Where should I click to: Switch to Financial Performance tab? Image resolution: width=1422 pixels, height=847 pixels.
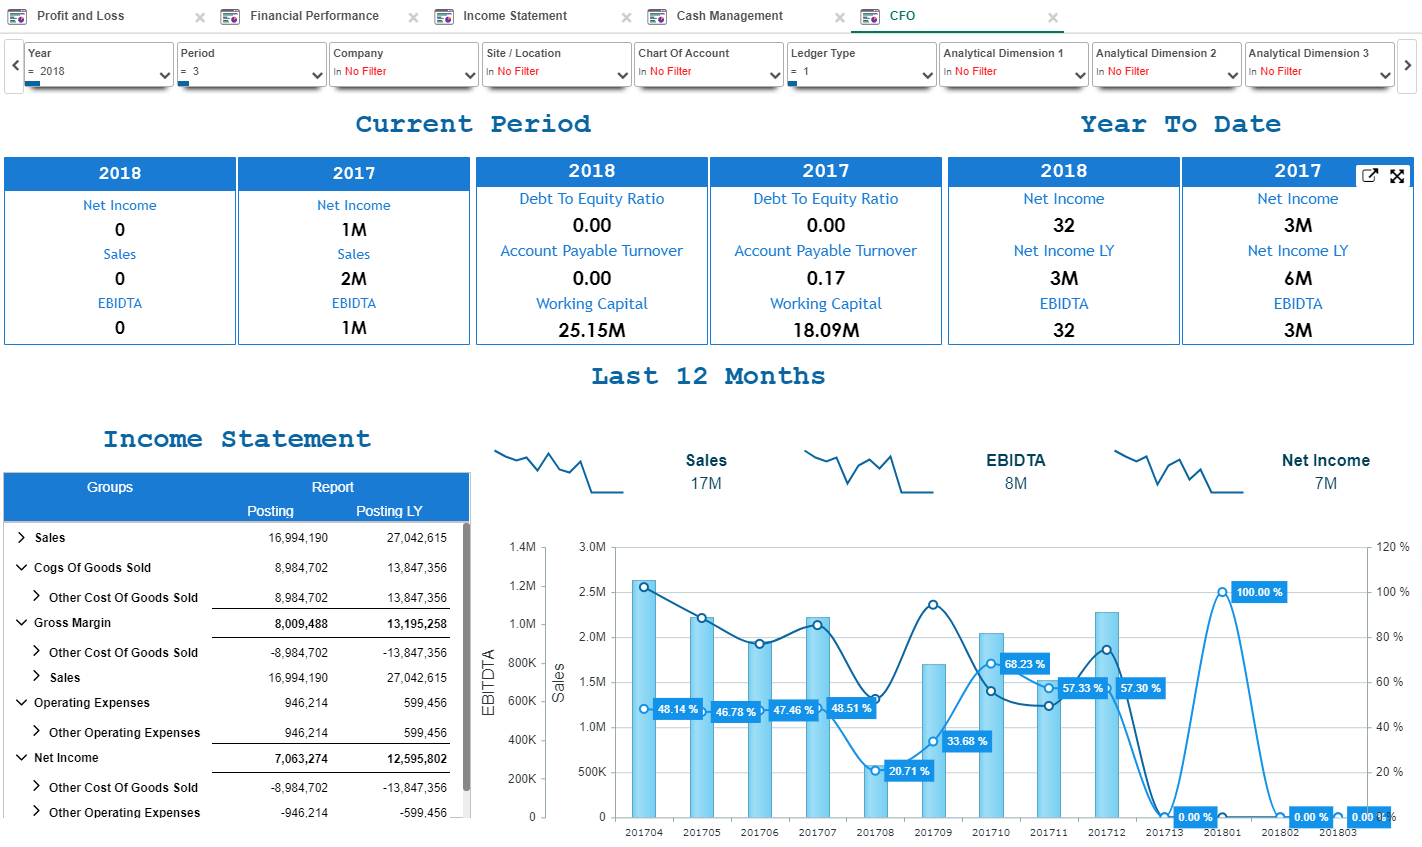314,16
